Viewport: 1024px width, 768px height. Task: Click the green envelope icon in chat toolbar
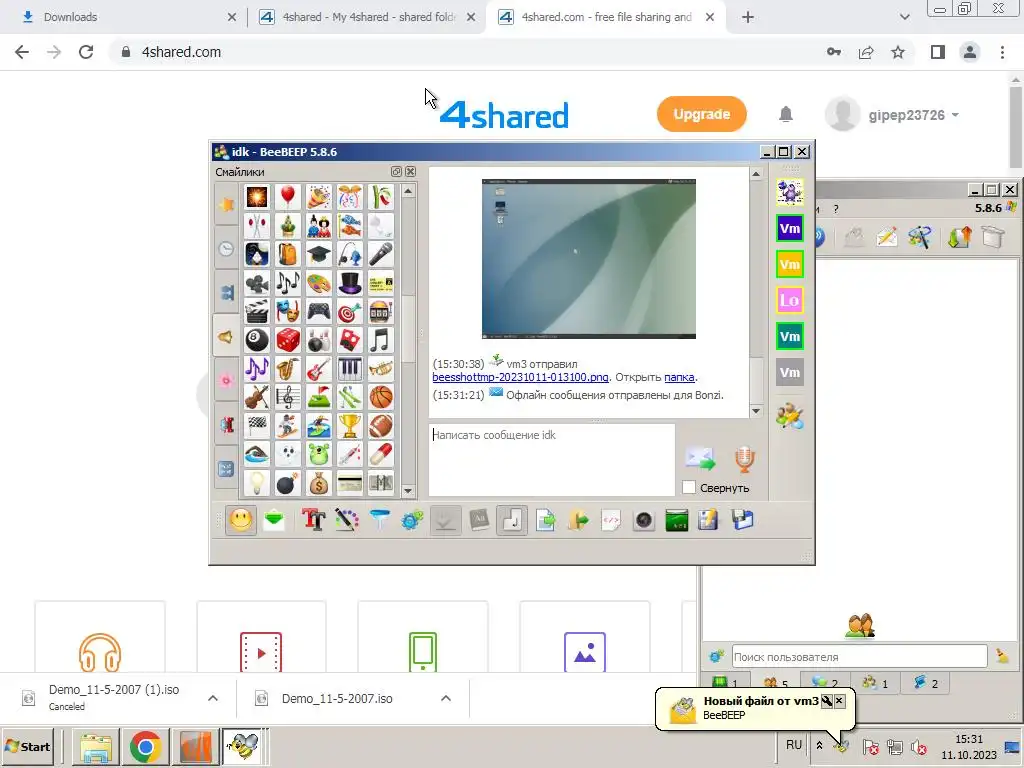click(274, 520)
